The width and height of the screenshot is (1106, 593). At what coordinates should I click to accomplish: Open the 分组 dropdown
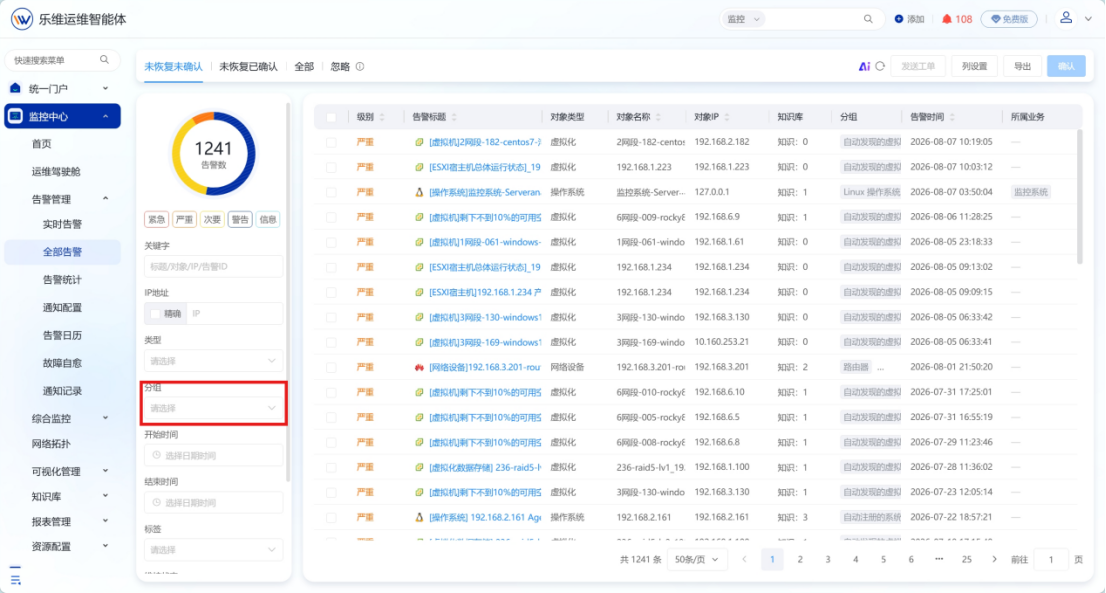tap(213, 408)
